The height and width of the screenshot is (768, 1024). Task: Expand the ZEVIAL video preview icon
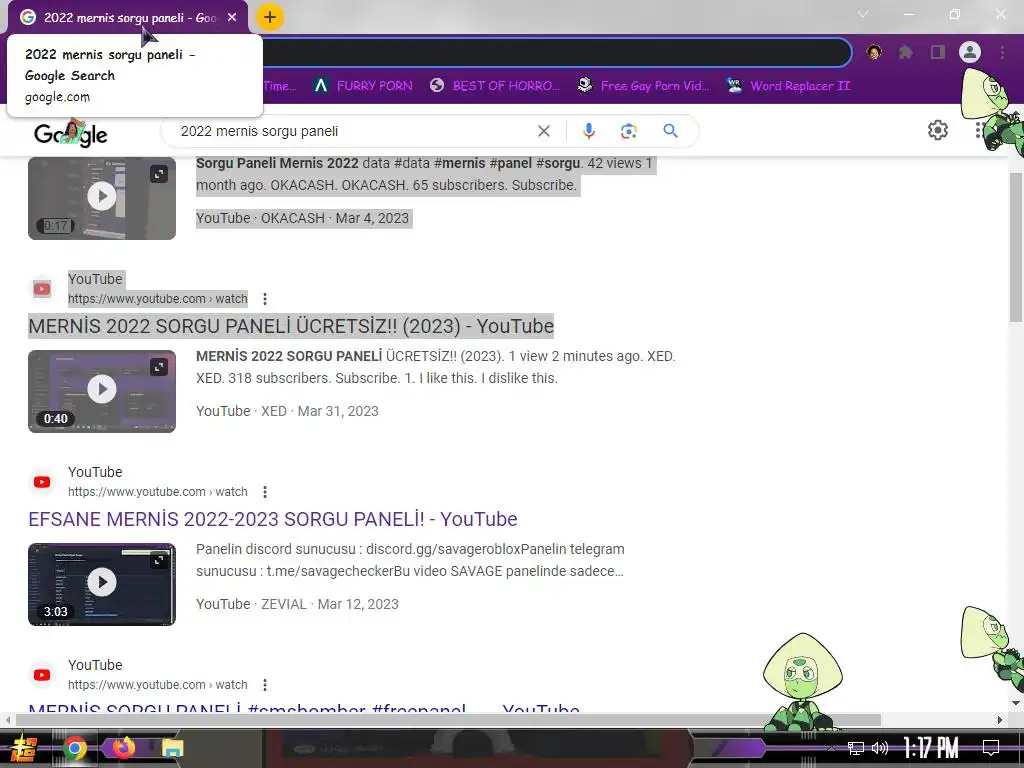[159, 560]
